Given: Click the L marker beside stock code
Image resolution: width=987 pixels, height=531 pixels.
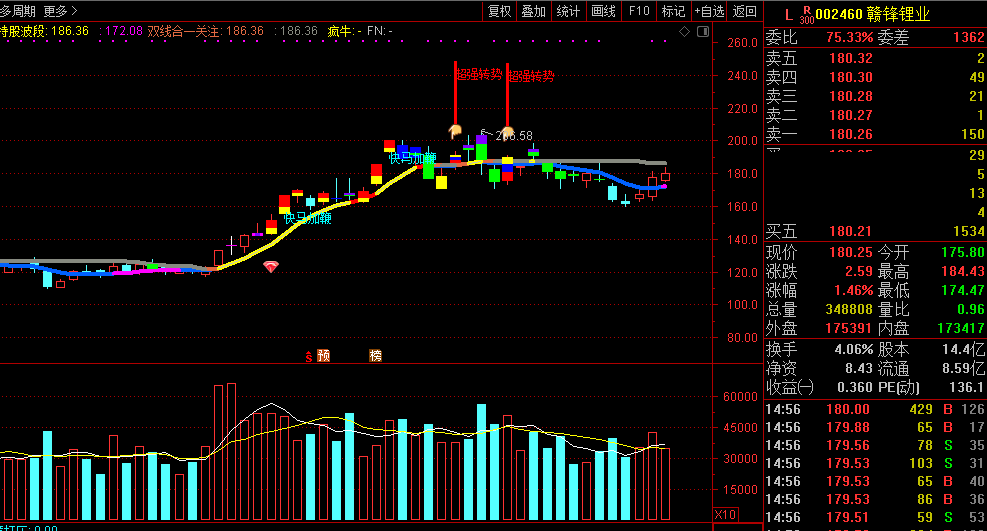Looking at the screenshot, I should [x=789, y=14].
